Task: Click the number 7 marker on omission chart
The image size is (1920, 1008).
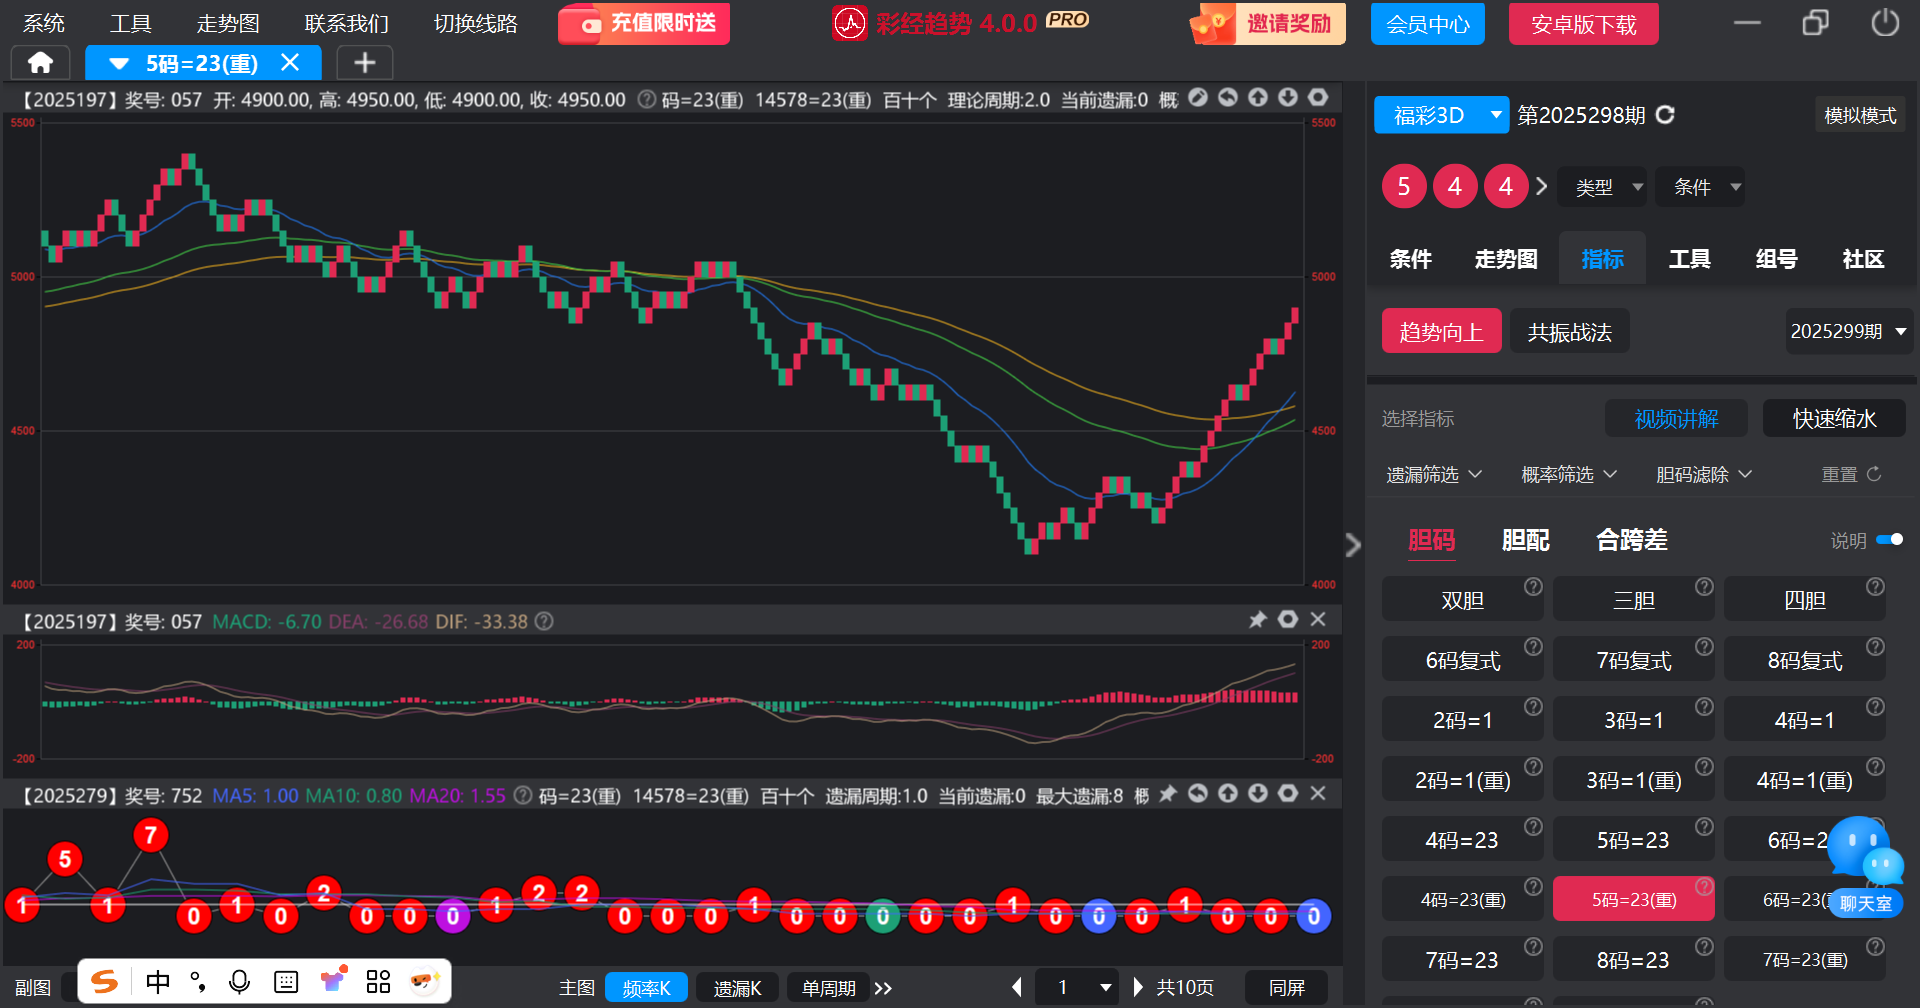Action: click(151, 835)
